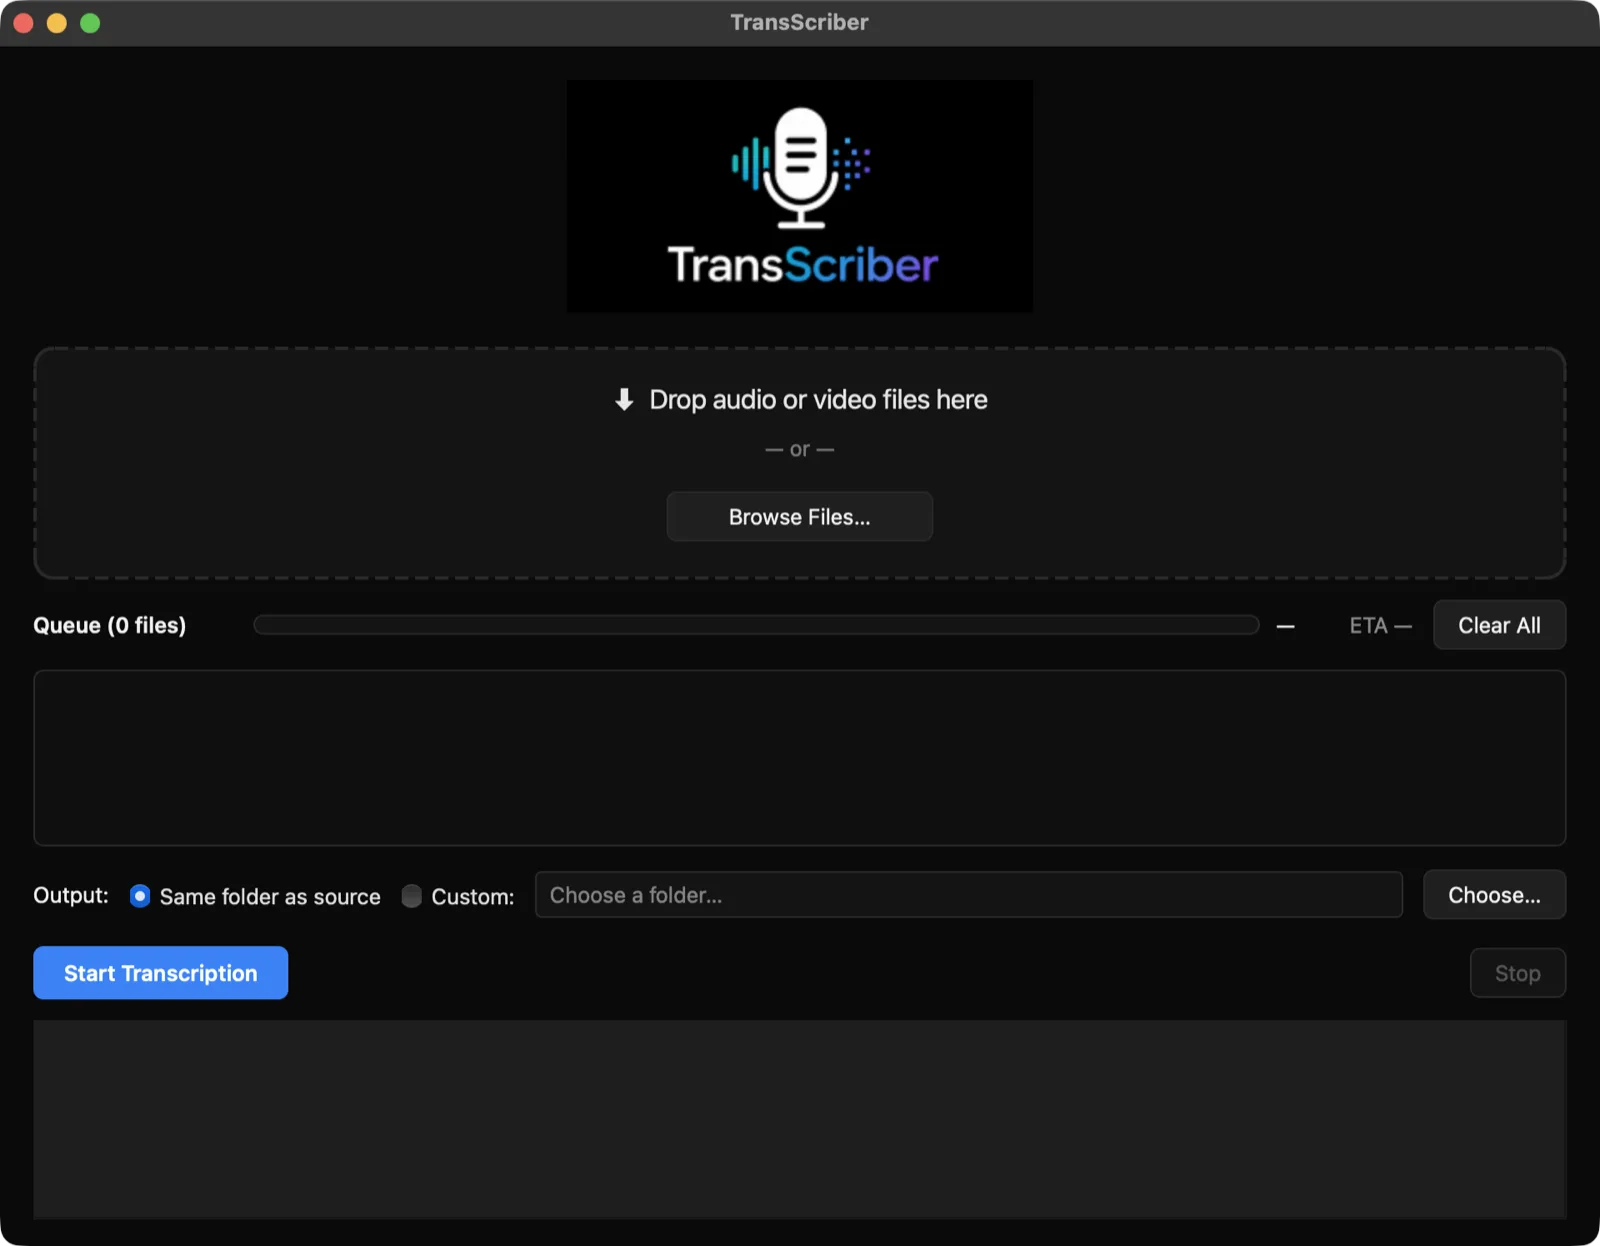Click the TransScriber microphone logo
The image size is (1600, 1246).
coord(799,196)
